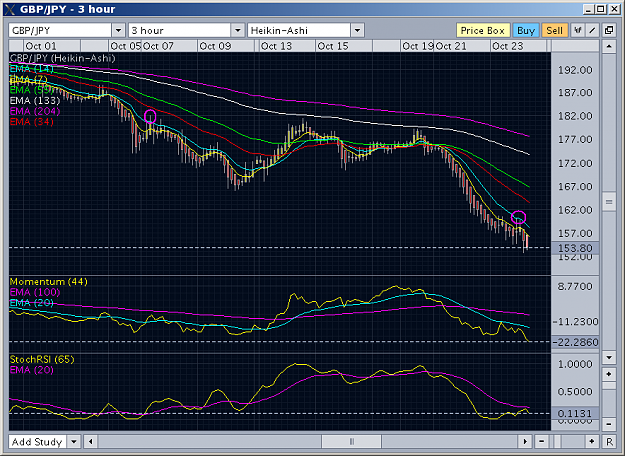Viewport: 625px width, 456px height.
Task: Click the 162.00 price axis label
Action: [575, 210]
